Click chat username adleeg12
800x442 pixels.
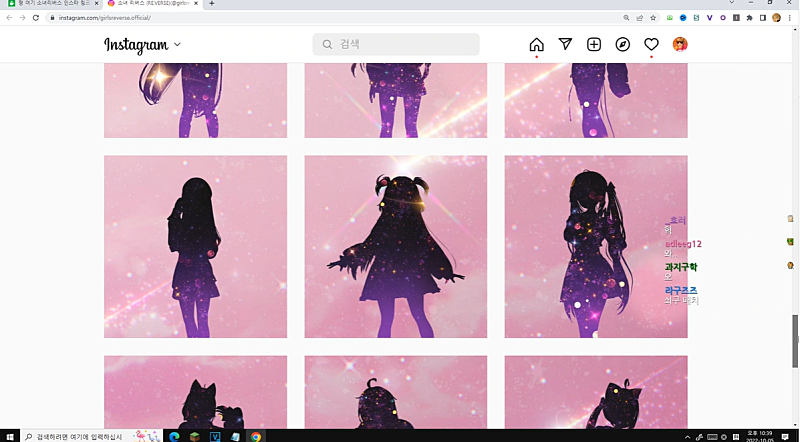[683, 244]
